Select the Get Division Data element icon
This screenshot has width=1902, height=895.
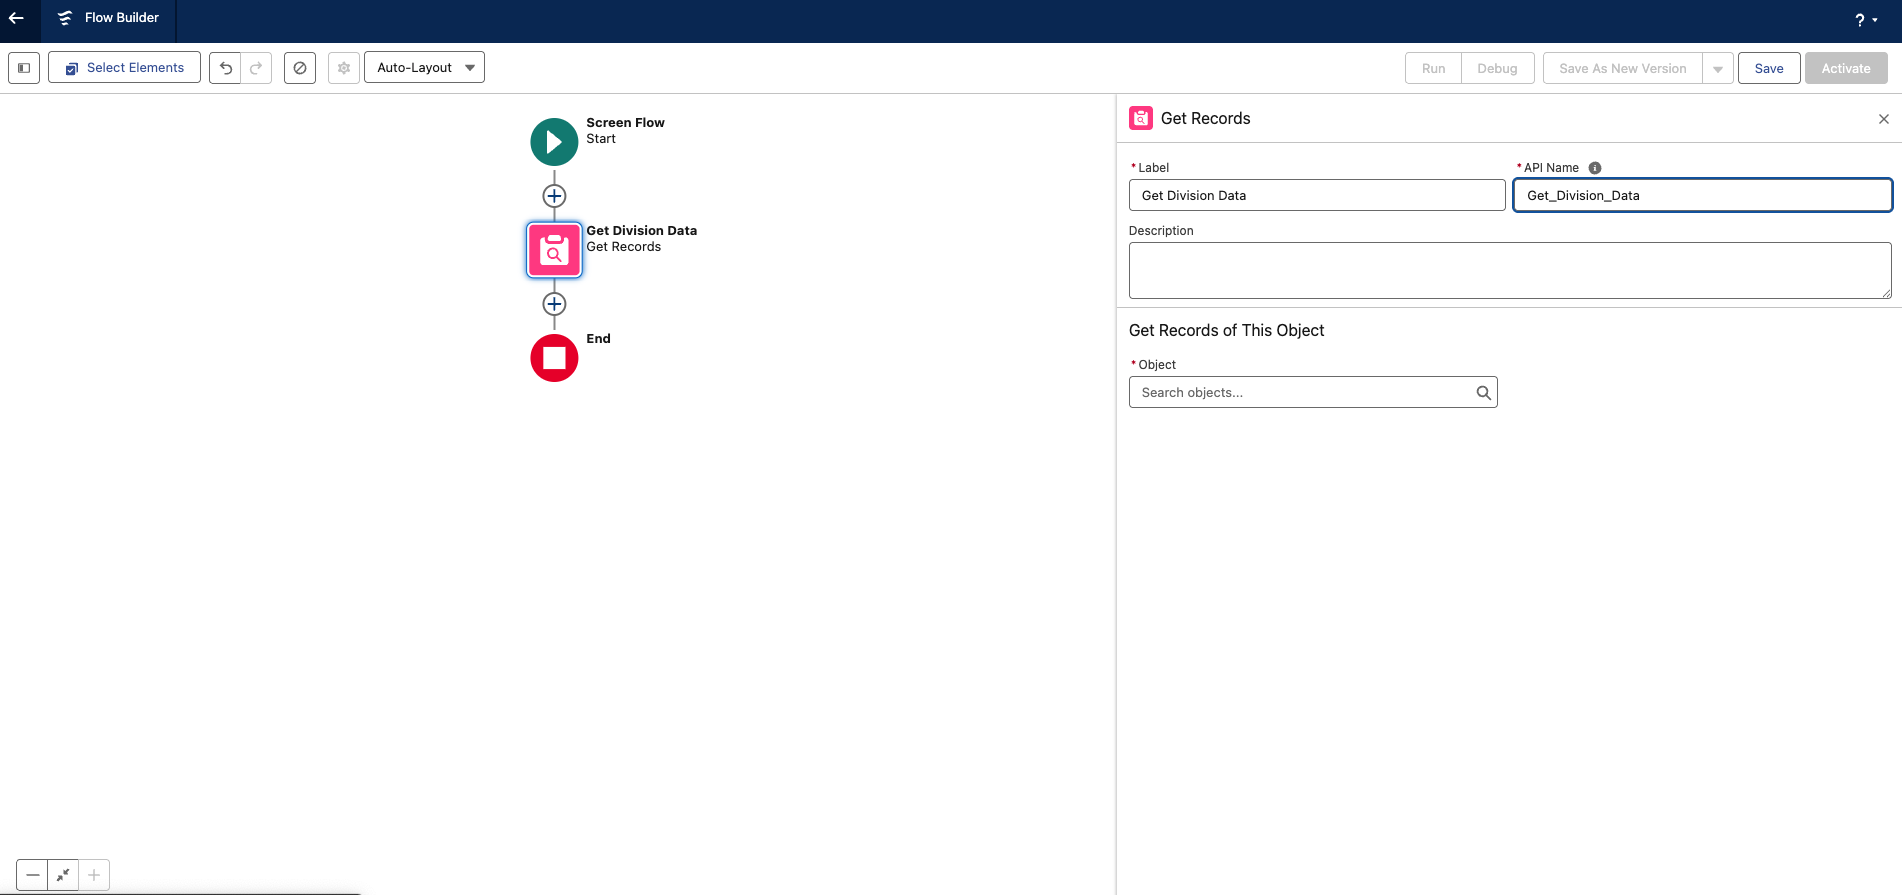point(554,250)
